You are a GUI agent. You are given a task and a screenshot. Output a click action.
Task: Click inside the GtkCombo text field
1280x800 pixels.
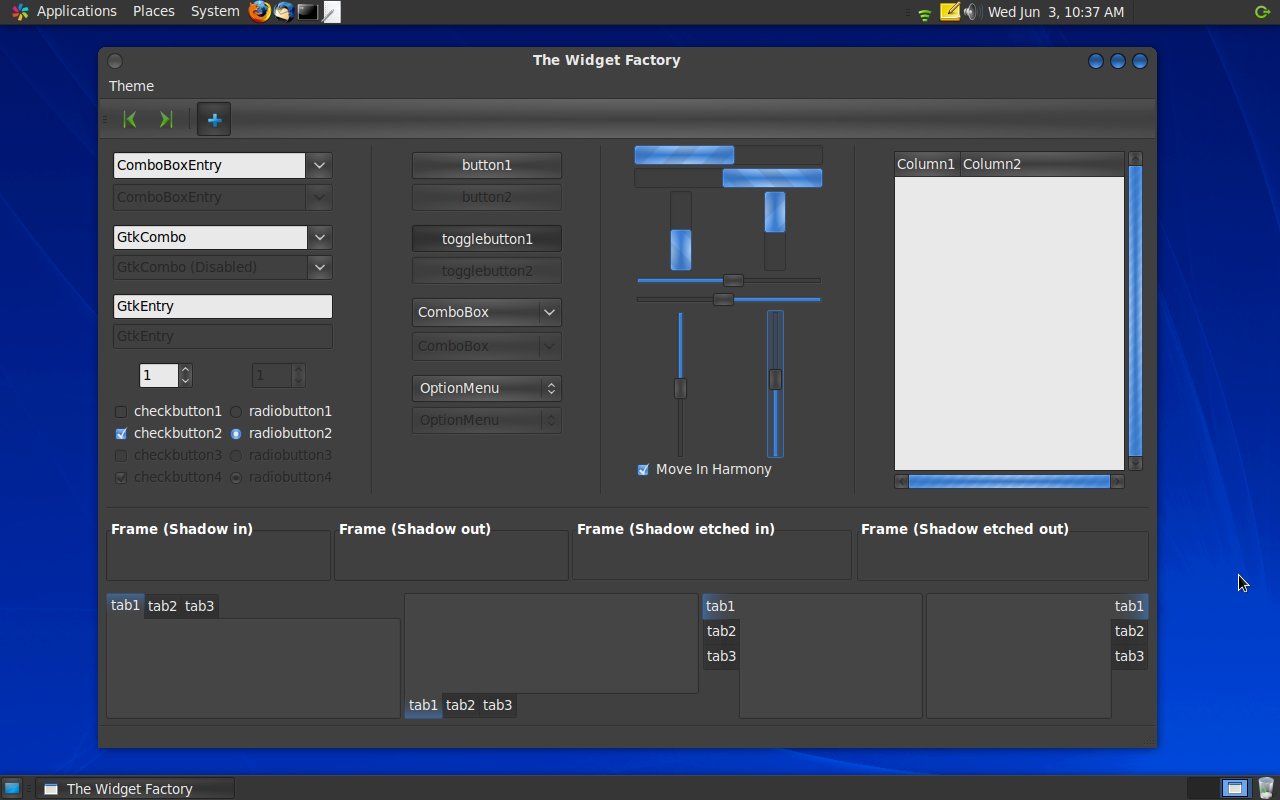(x=210, y=237)
